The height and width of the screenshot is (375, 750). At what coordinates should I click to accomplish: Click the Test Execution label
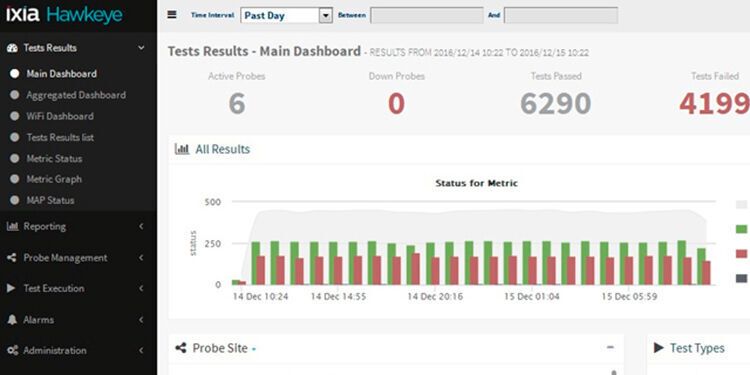(x=54, y=288)
